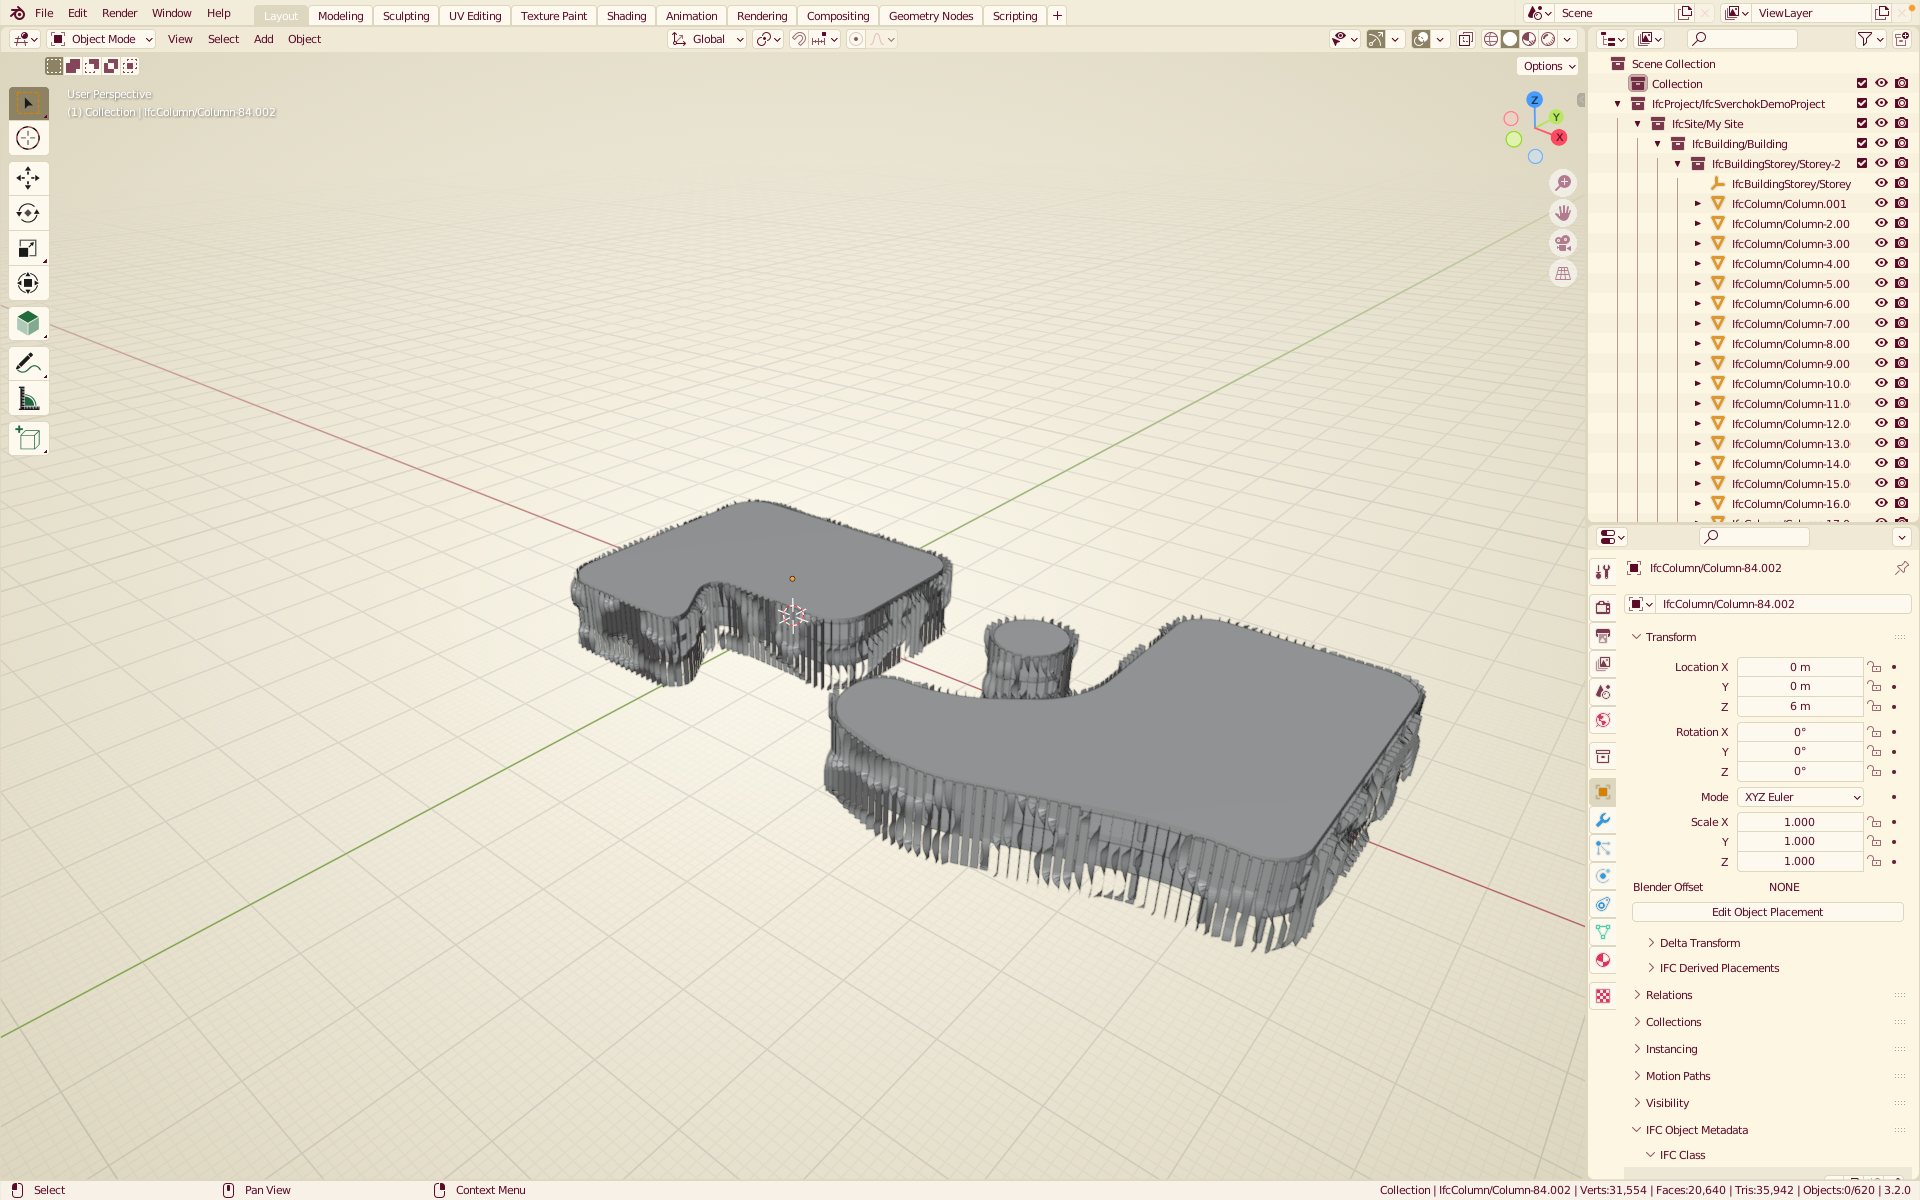Toggle camera view gizmo icon
This screenshot has width=1920, height=1200.
tap(1563, 243)
